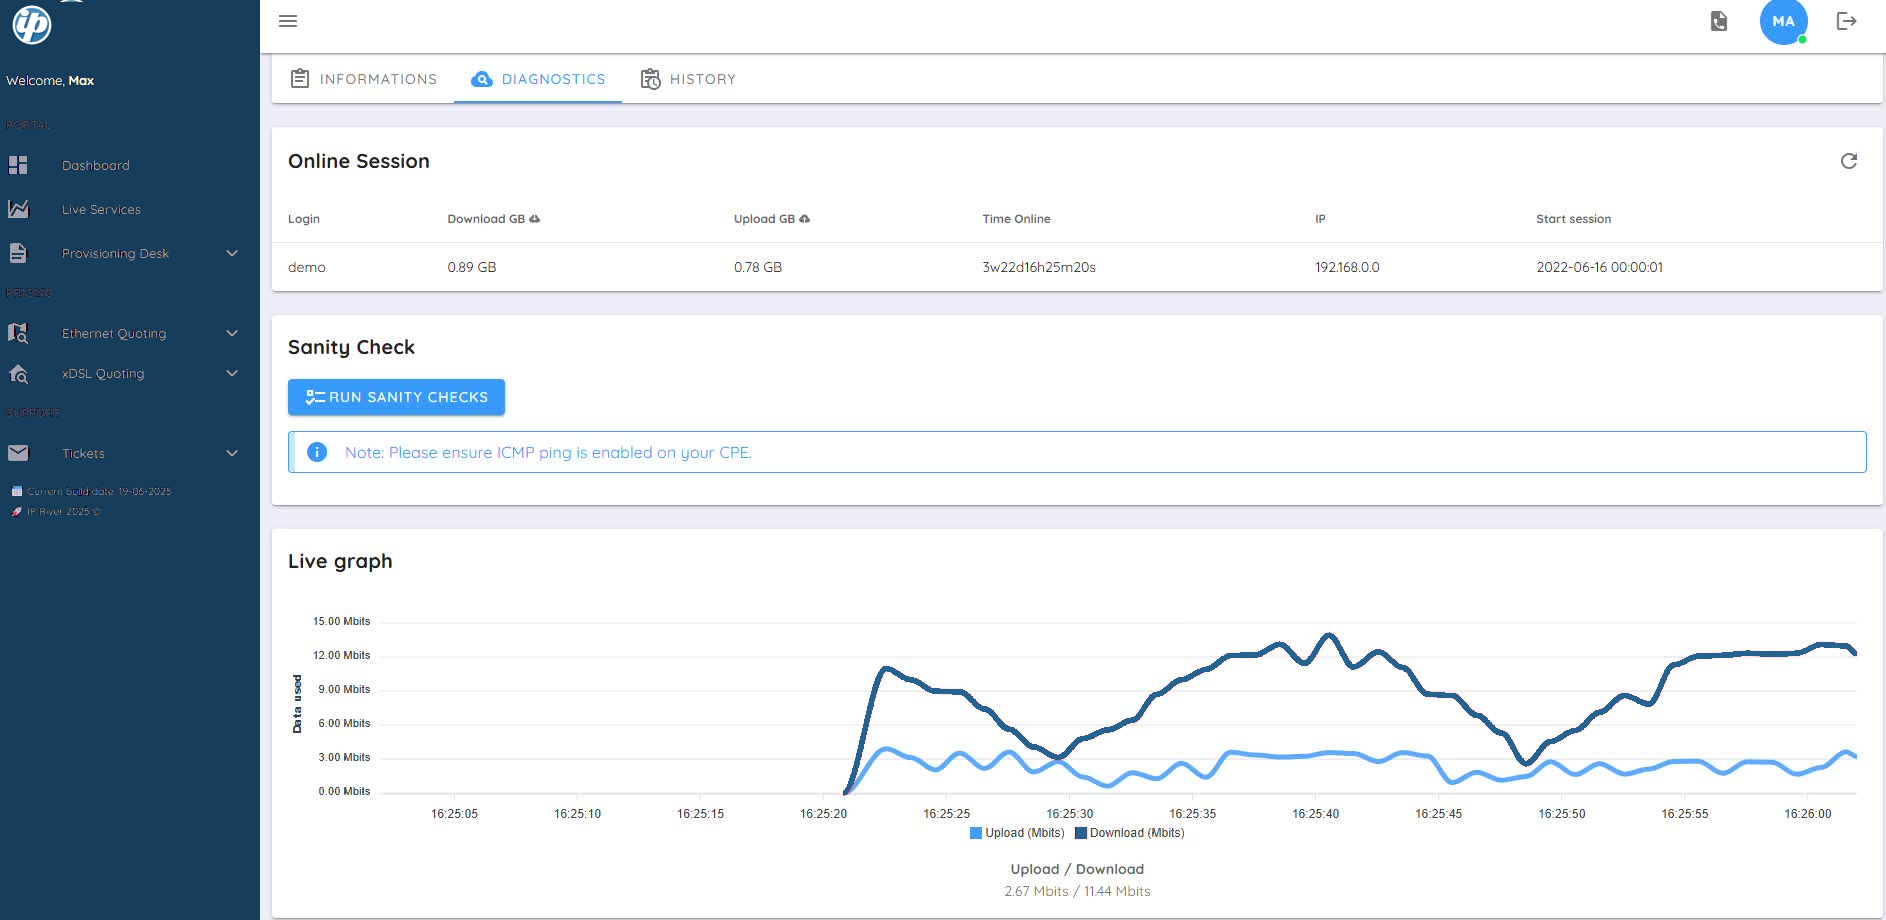Open Dashboard from the sidebar
Viewport: 1886px width, 920px height.
click(x=96, y=165)
